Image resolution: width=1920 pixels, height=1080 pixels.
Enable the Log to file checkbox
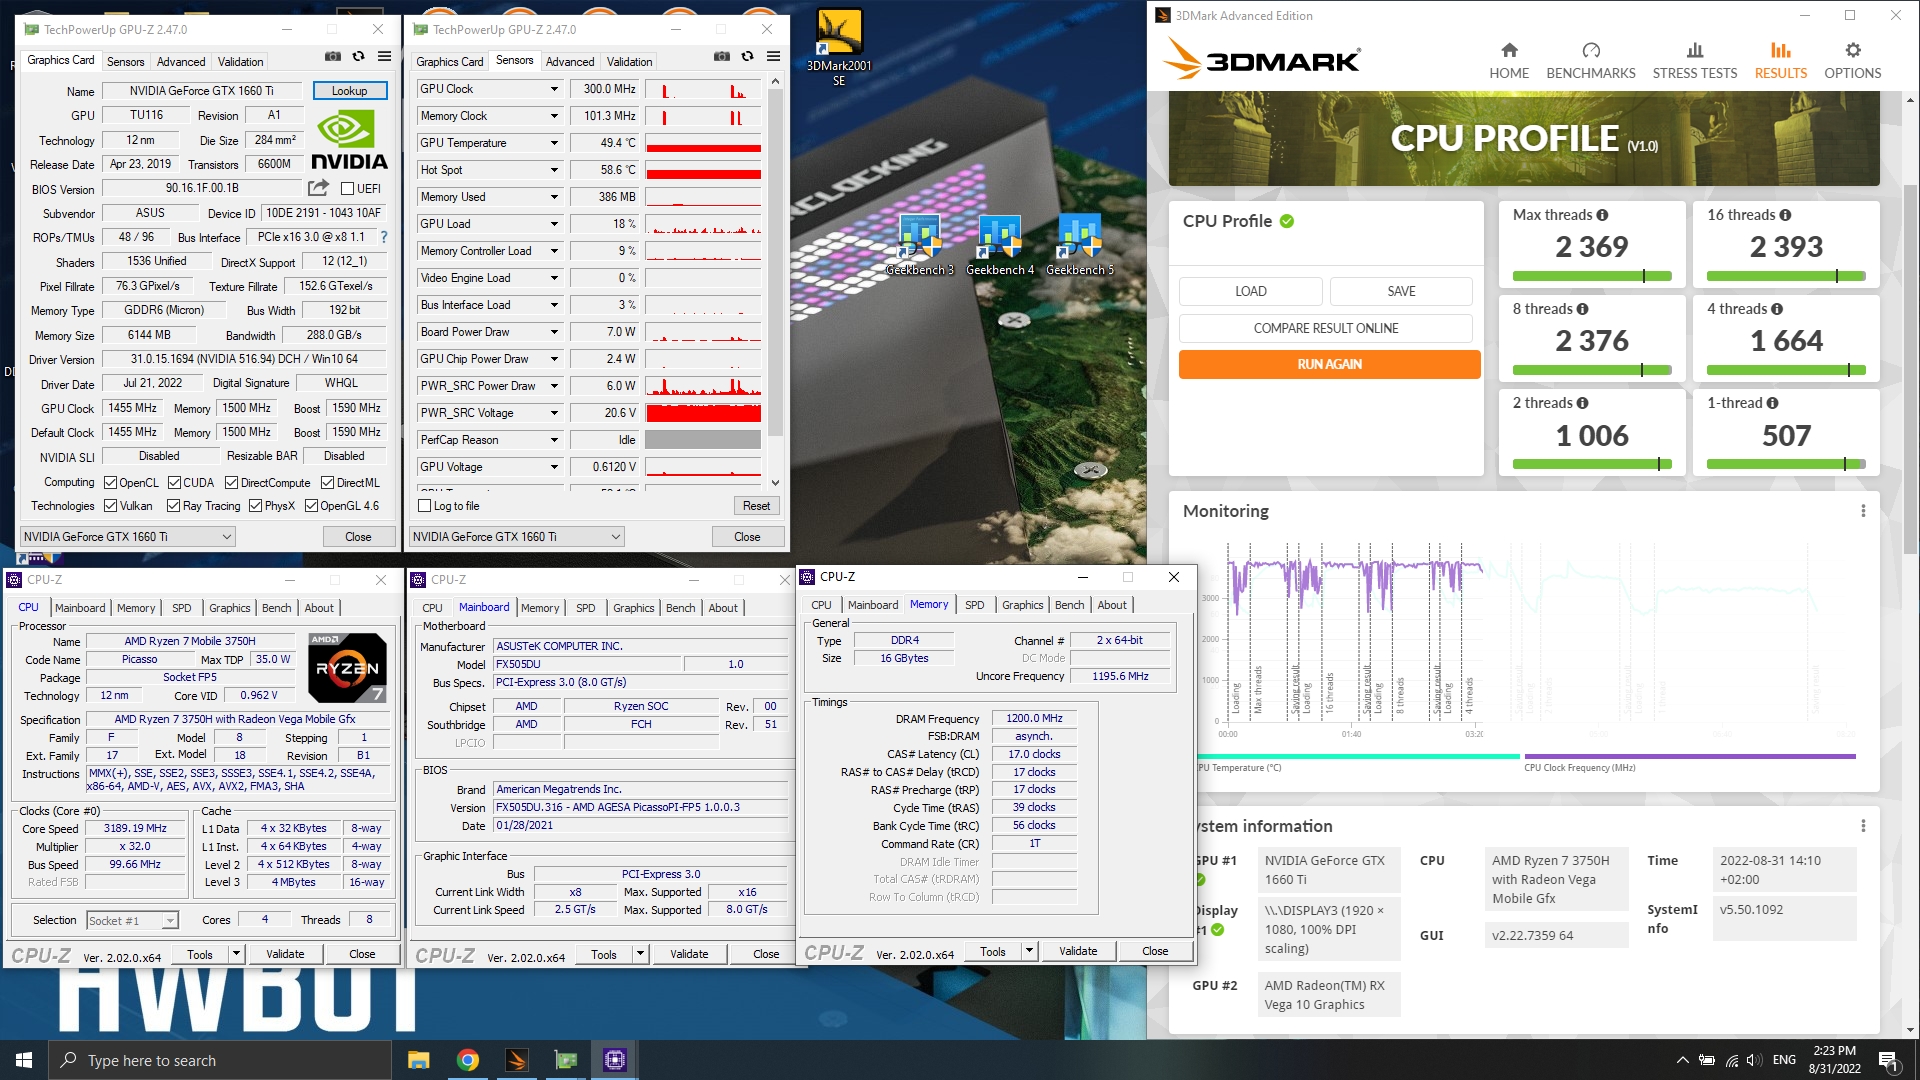425,506
